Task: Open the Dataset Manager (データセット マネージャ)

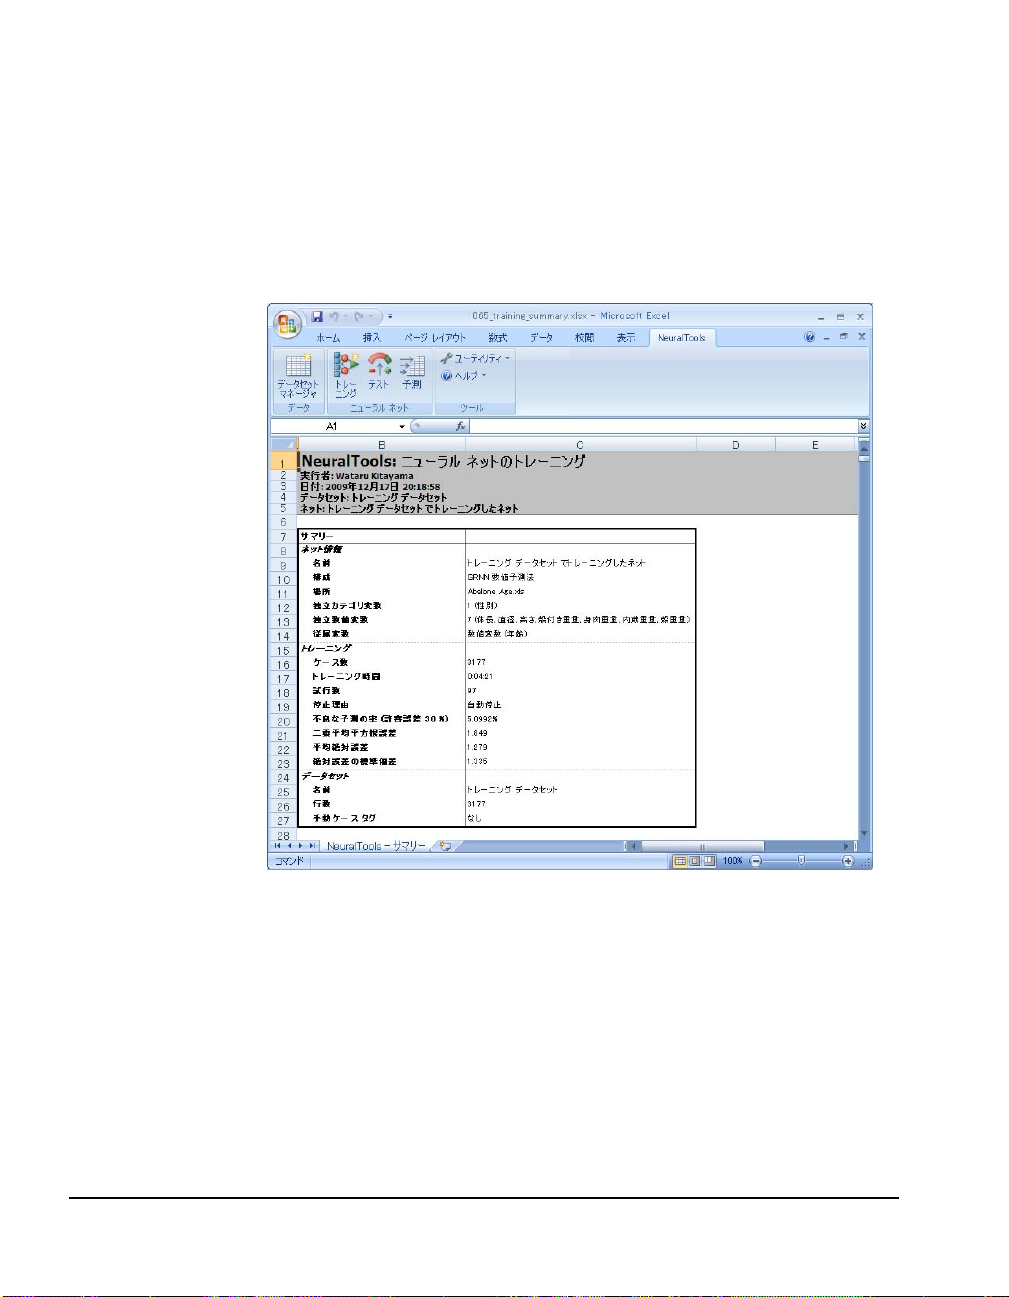Action: 298,375
